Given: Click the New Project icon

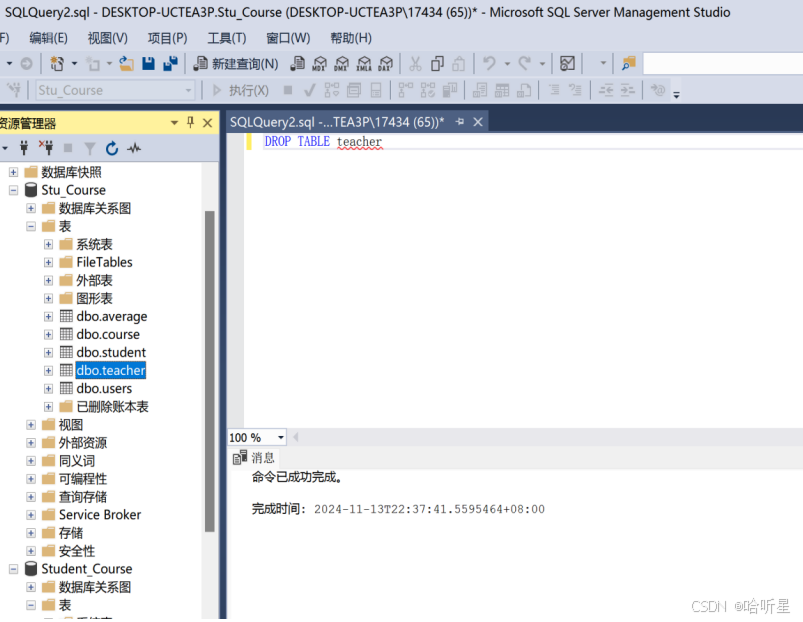Looking at the screenshot, I should [x=57, y=64].
